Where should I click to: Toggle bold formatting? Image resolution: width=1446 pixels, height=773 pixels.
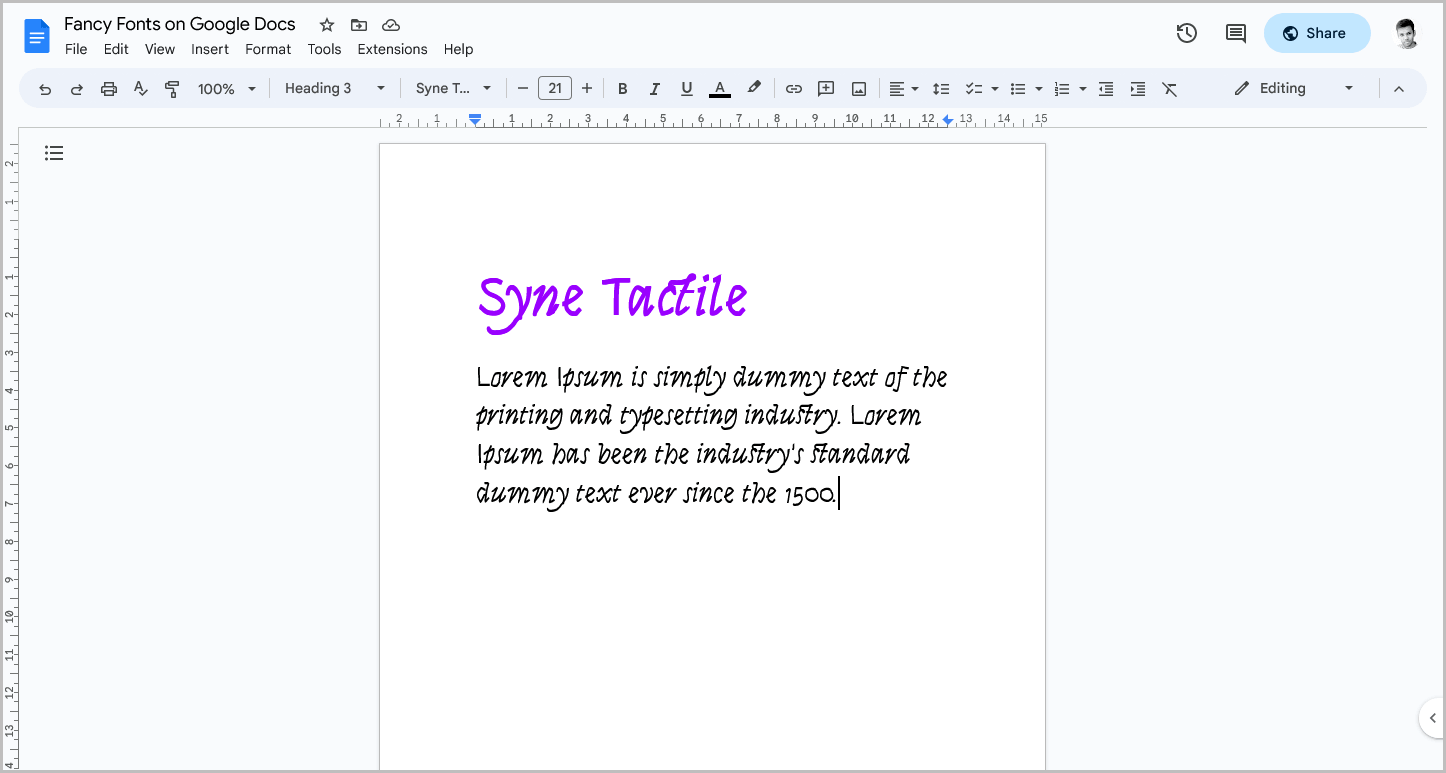pyautogui.click(x=623, y=88)
